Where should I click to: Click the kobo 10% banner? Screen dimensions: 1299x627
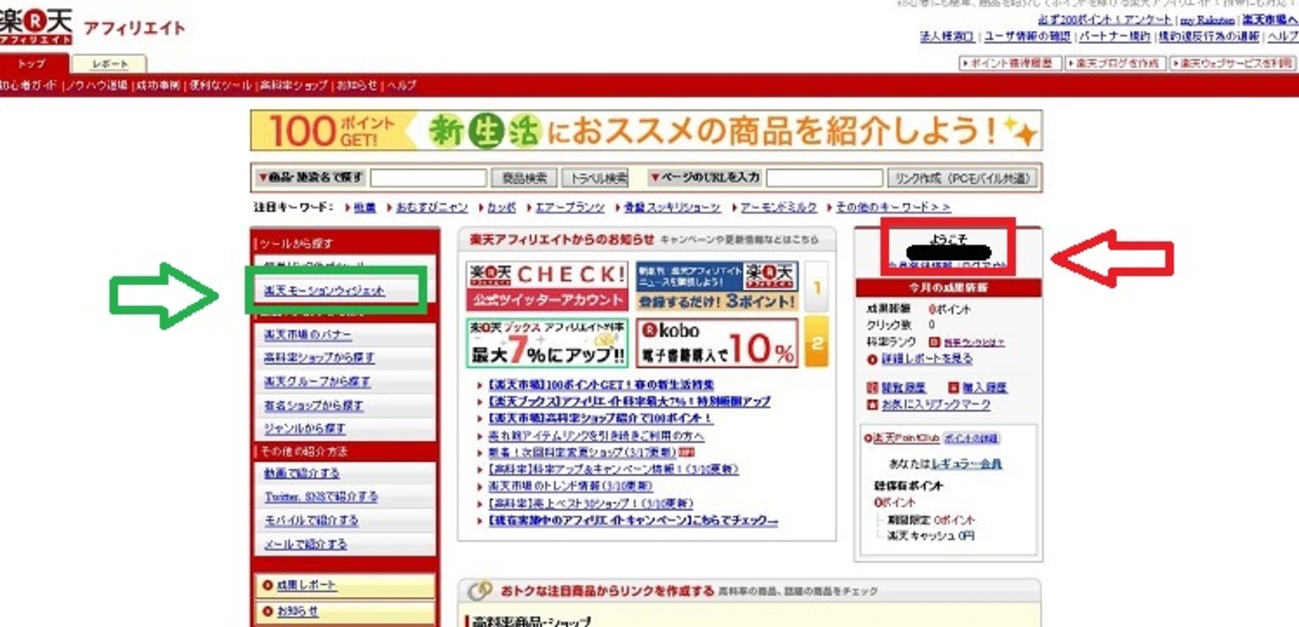tap(717, 343)
